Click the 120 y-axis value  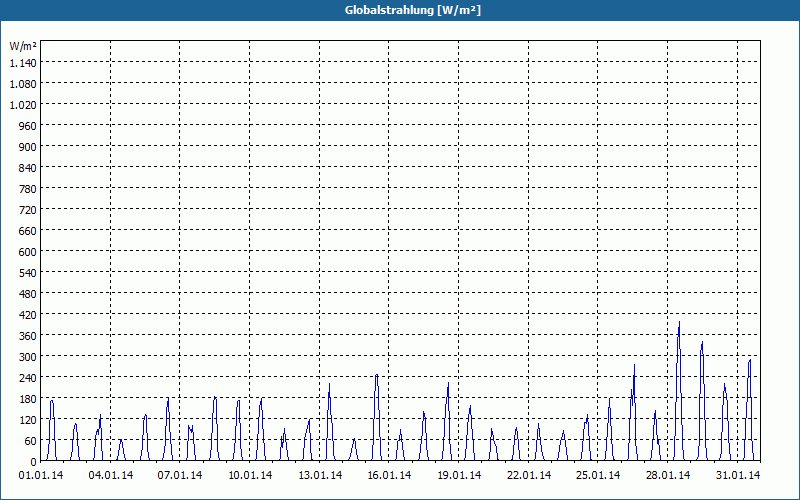(x=29, y=420)
